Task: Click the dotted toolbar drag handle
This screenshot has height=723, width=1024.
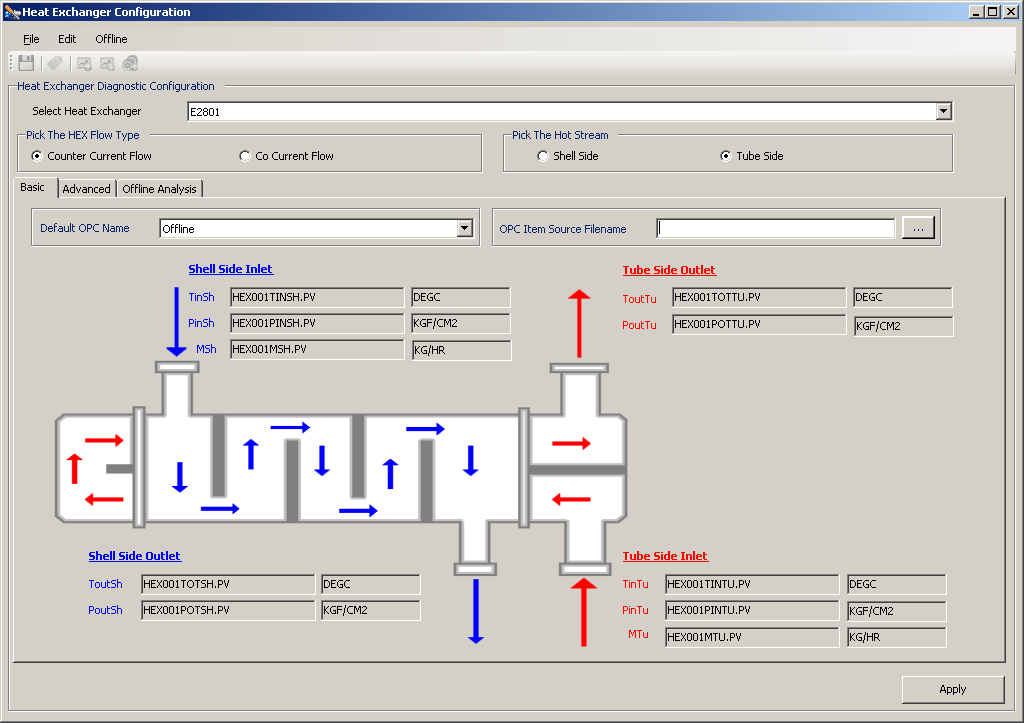Action: pos(11,62)
